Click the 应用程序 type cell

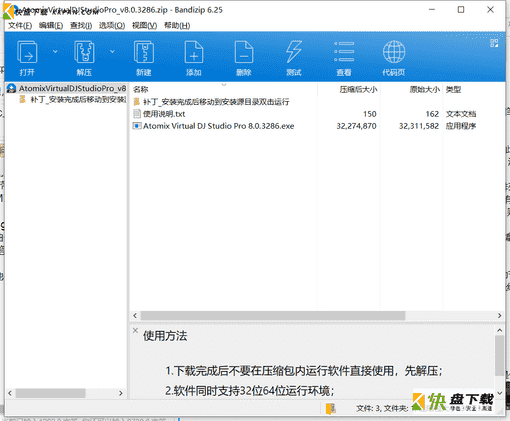pyautogui.click(x=461, y=126)
